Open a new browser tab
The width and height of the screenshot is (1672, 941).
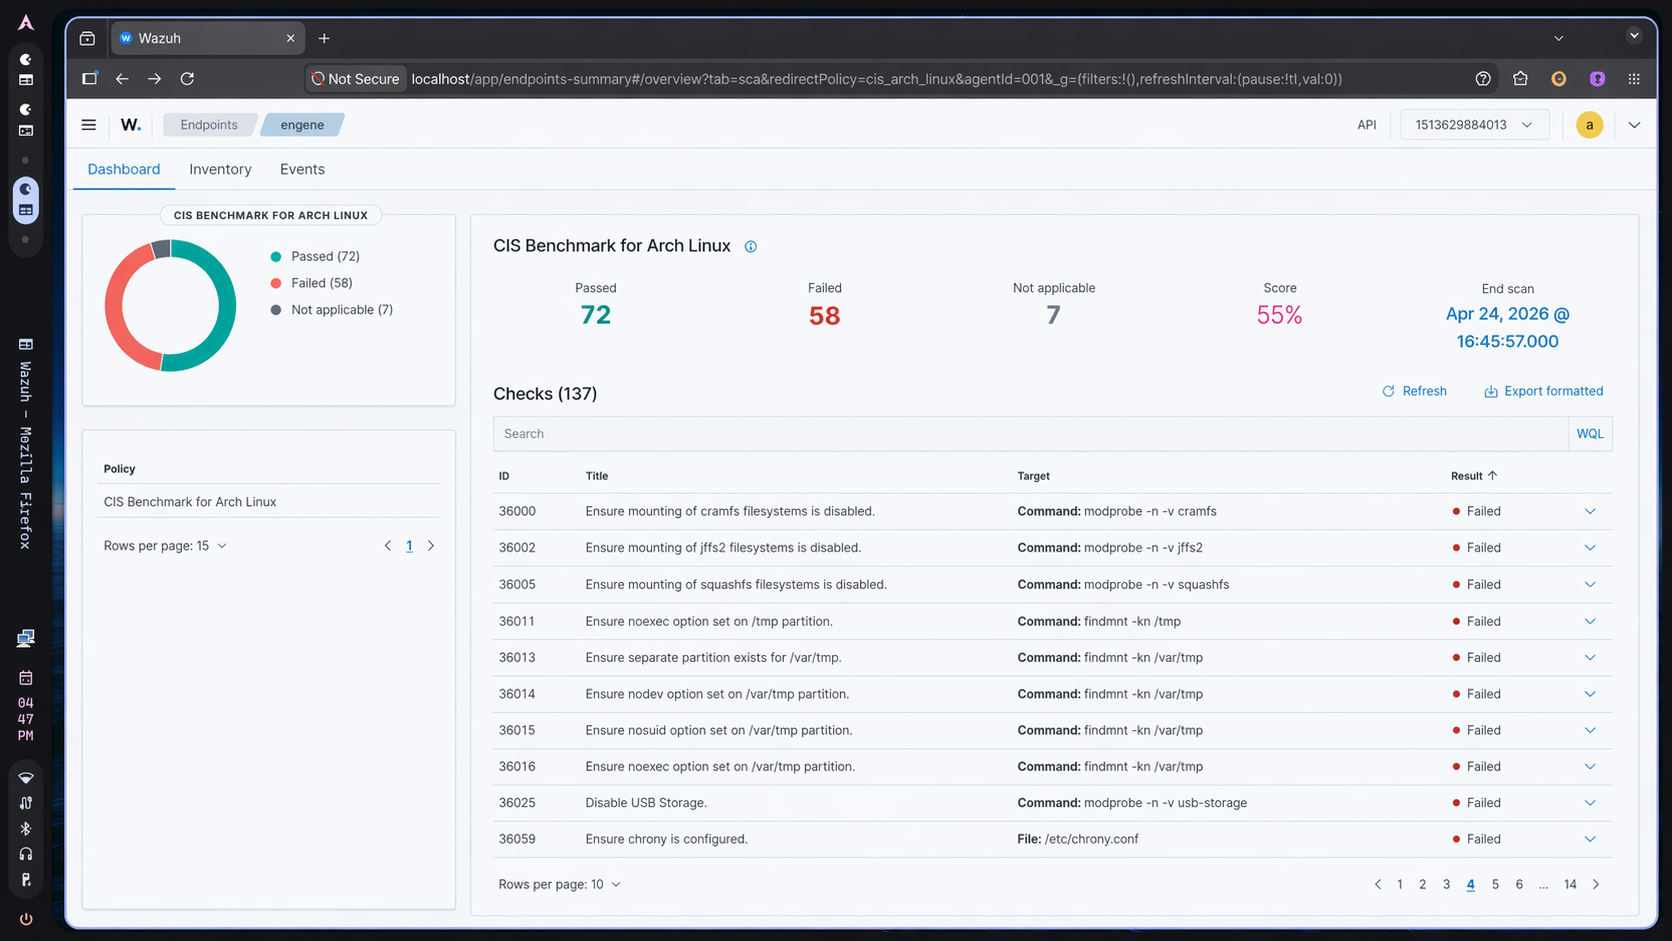(324, 38)
